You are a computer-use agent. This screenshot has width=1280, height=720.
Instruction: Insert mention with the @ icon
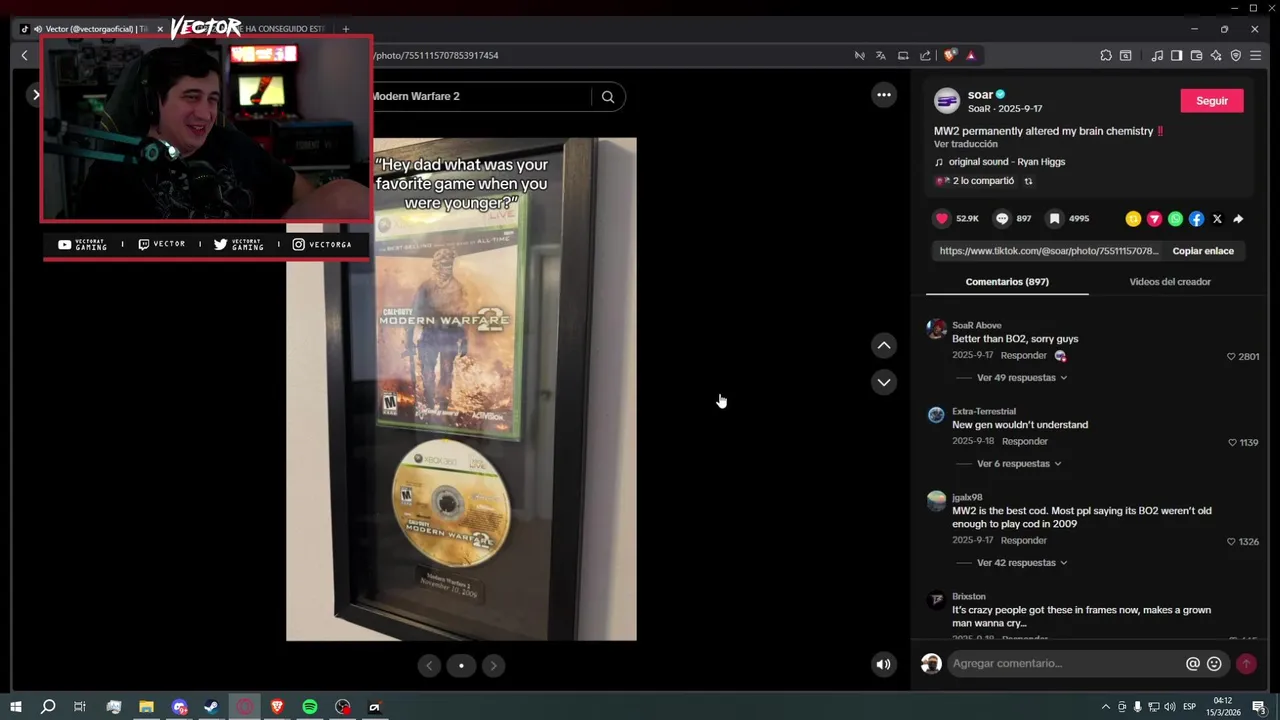(x=1192, y=663)
